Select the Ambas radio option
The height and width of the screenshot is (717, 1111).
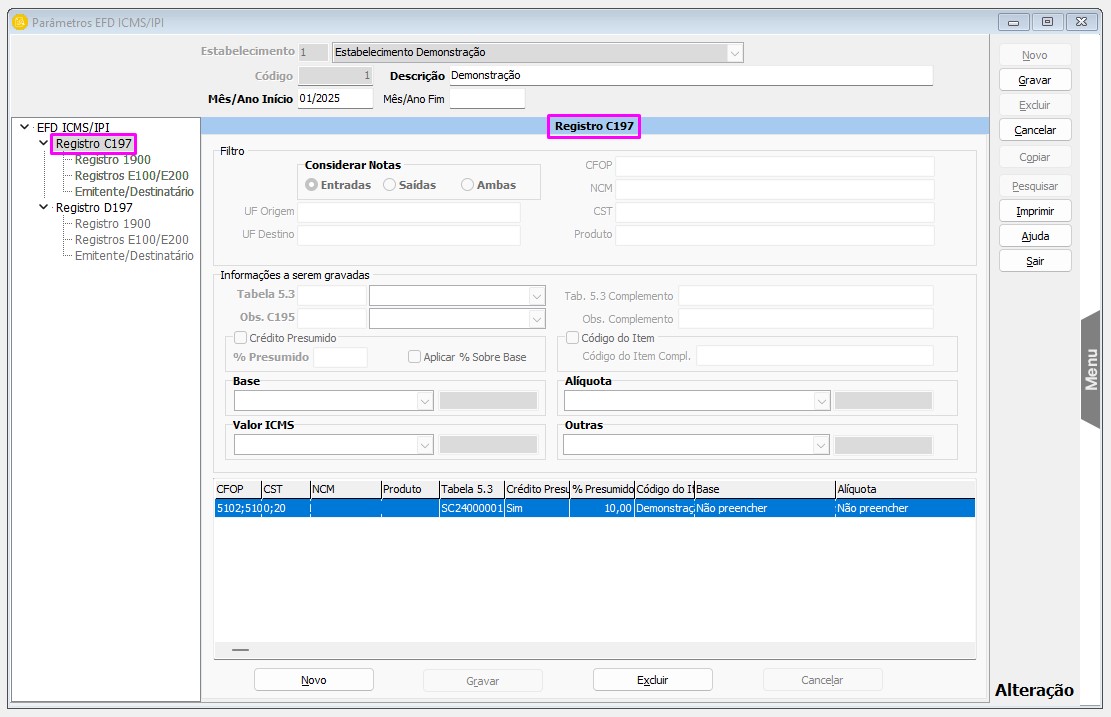coord(467,185)
